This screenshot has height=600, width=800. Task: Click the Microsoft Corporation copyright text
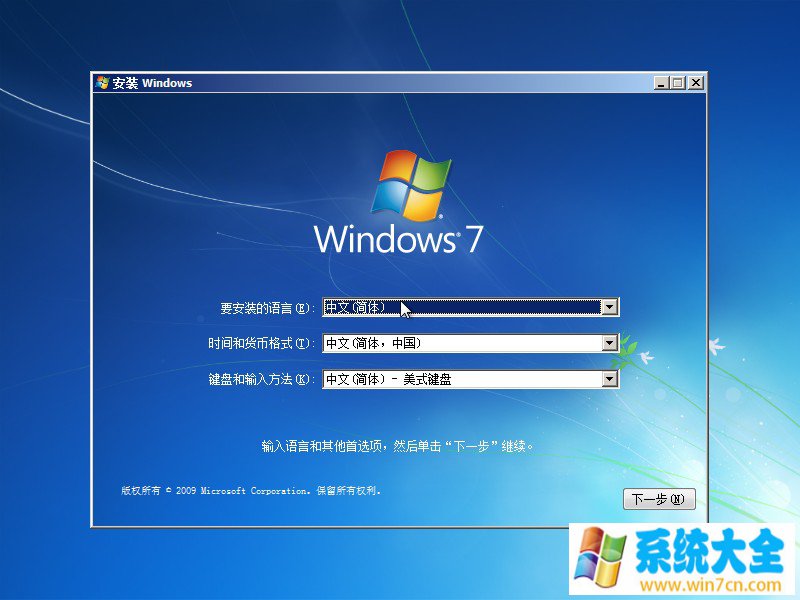pos(251,491)
